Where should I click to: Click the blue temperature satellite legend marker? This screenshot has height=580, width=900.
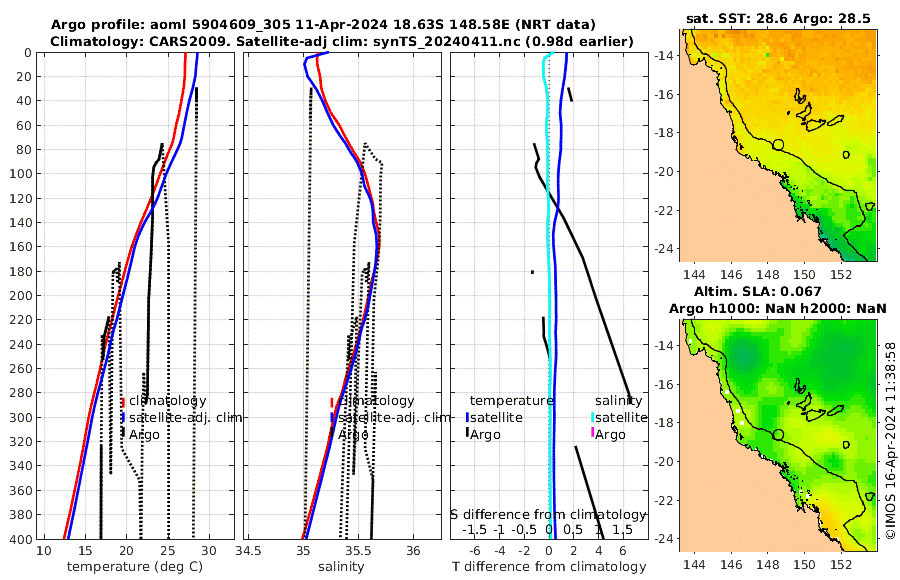468,417
